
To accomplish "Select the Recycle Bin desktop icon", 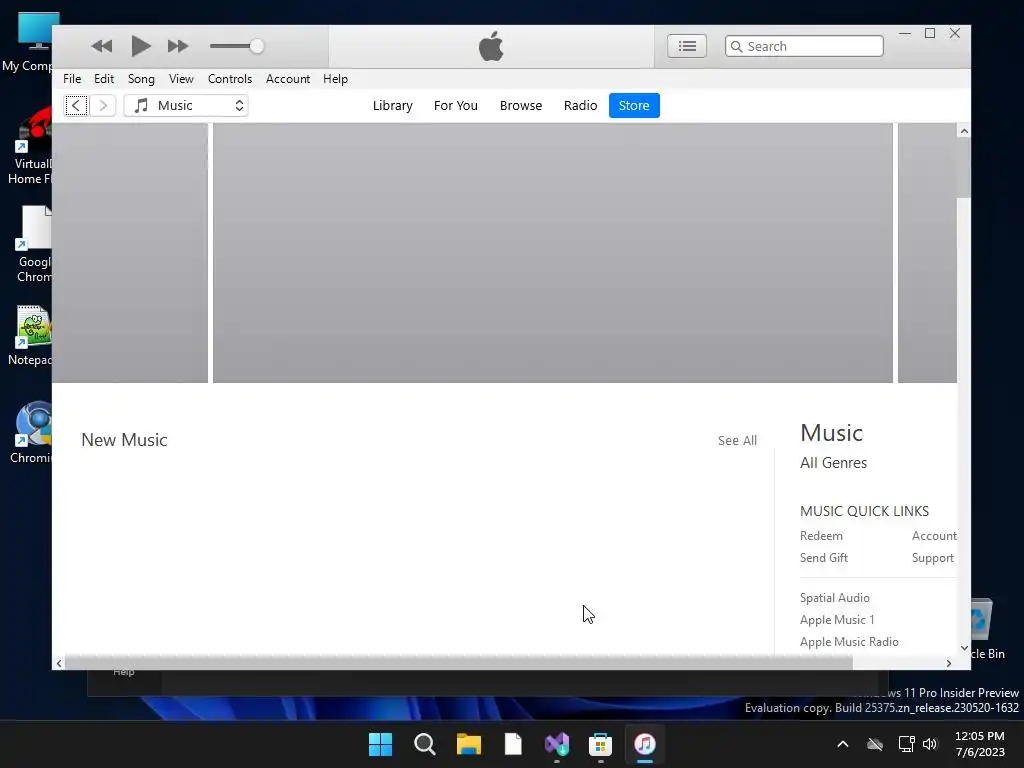I will [987, 630].
